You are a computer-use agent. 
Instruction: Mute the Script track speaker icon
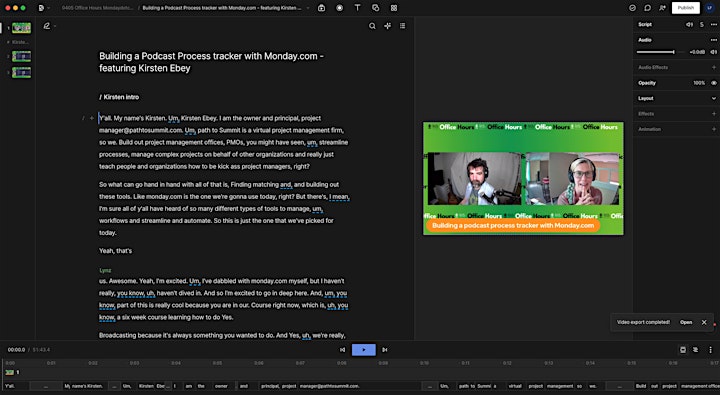tap(689, 25)
